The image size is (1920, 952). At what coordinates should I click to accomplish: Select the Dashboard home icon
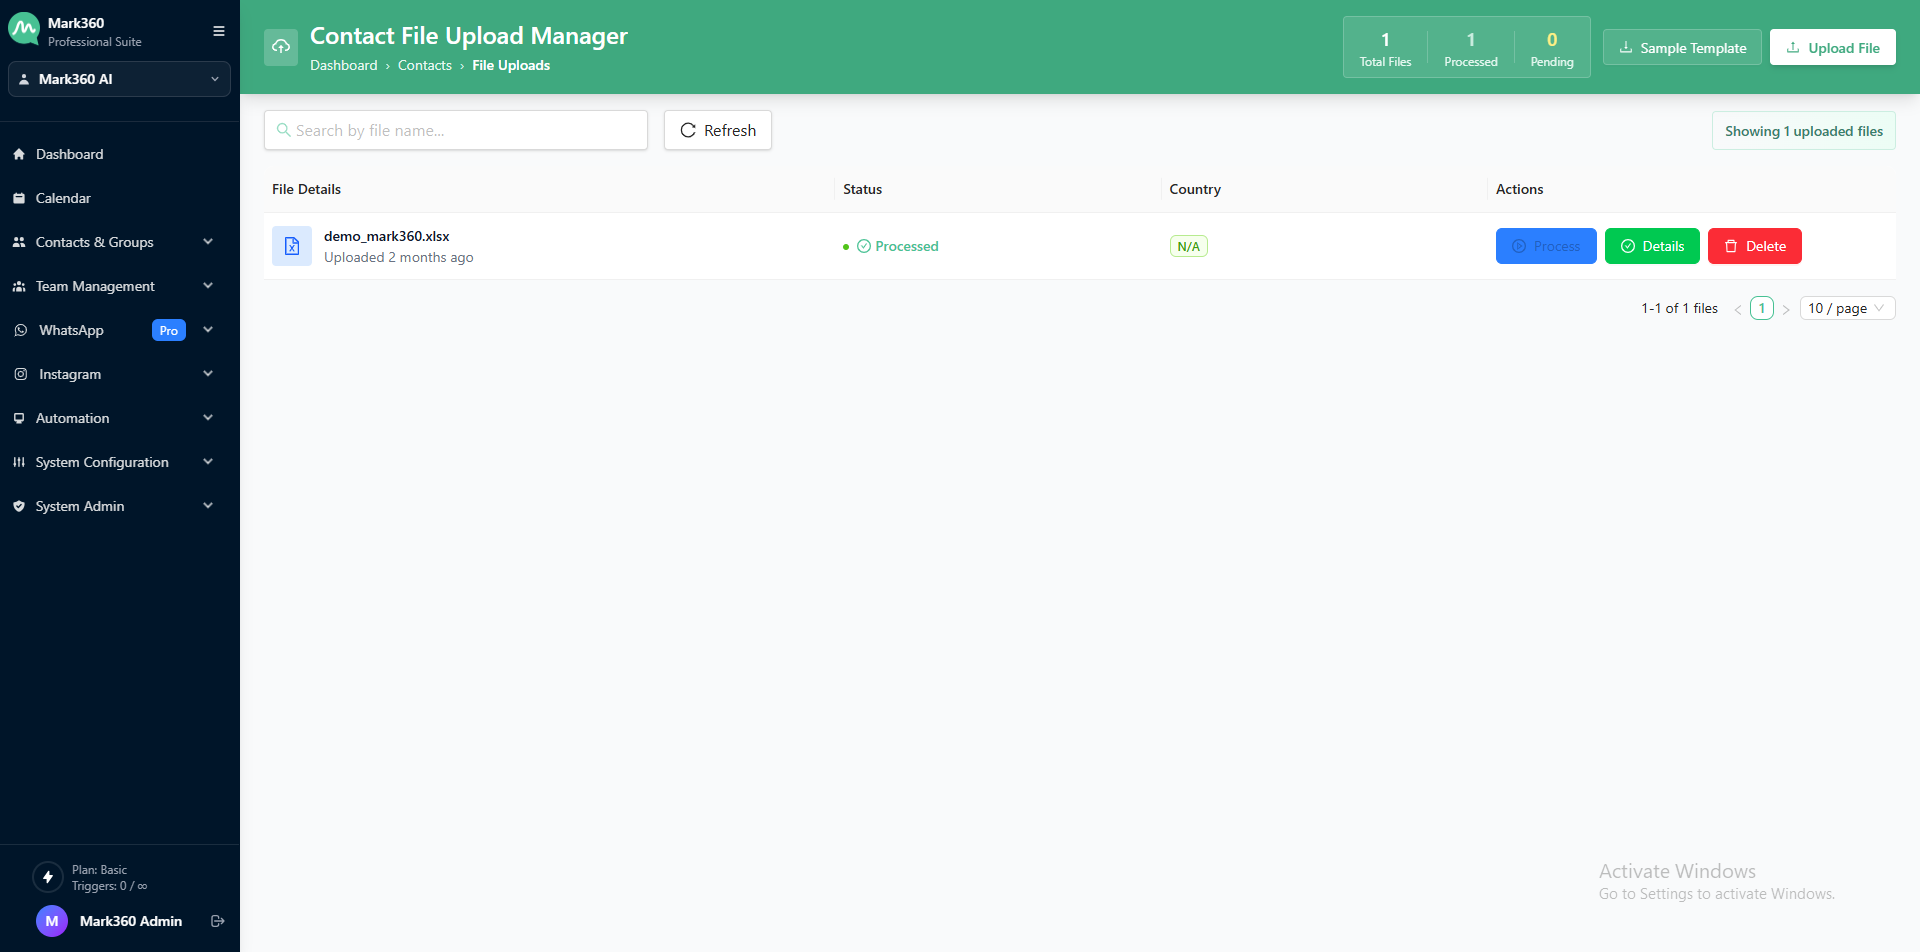coord(20,154)
